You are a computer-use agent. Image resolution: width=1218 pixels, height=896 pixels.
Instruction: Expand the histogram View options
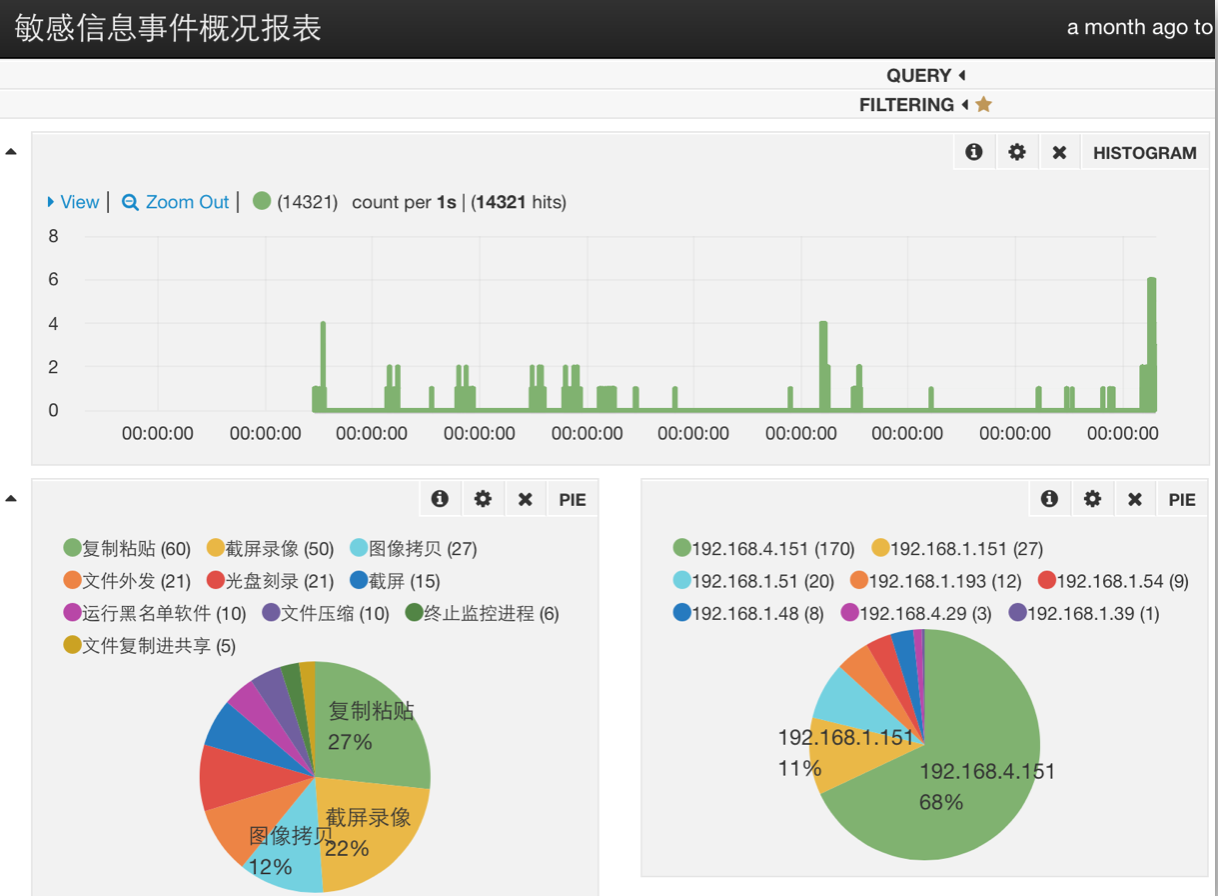[x=73, y=202]
